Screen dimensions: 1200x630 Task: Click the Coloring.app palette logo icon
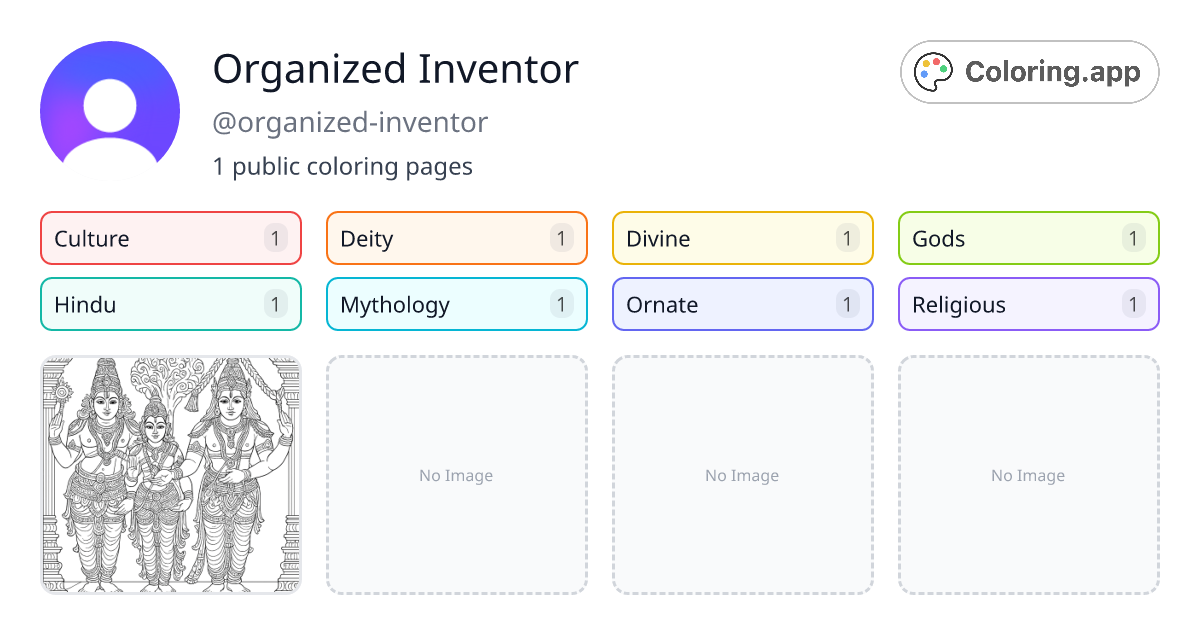933,71
